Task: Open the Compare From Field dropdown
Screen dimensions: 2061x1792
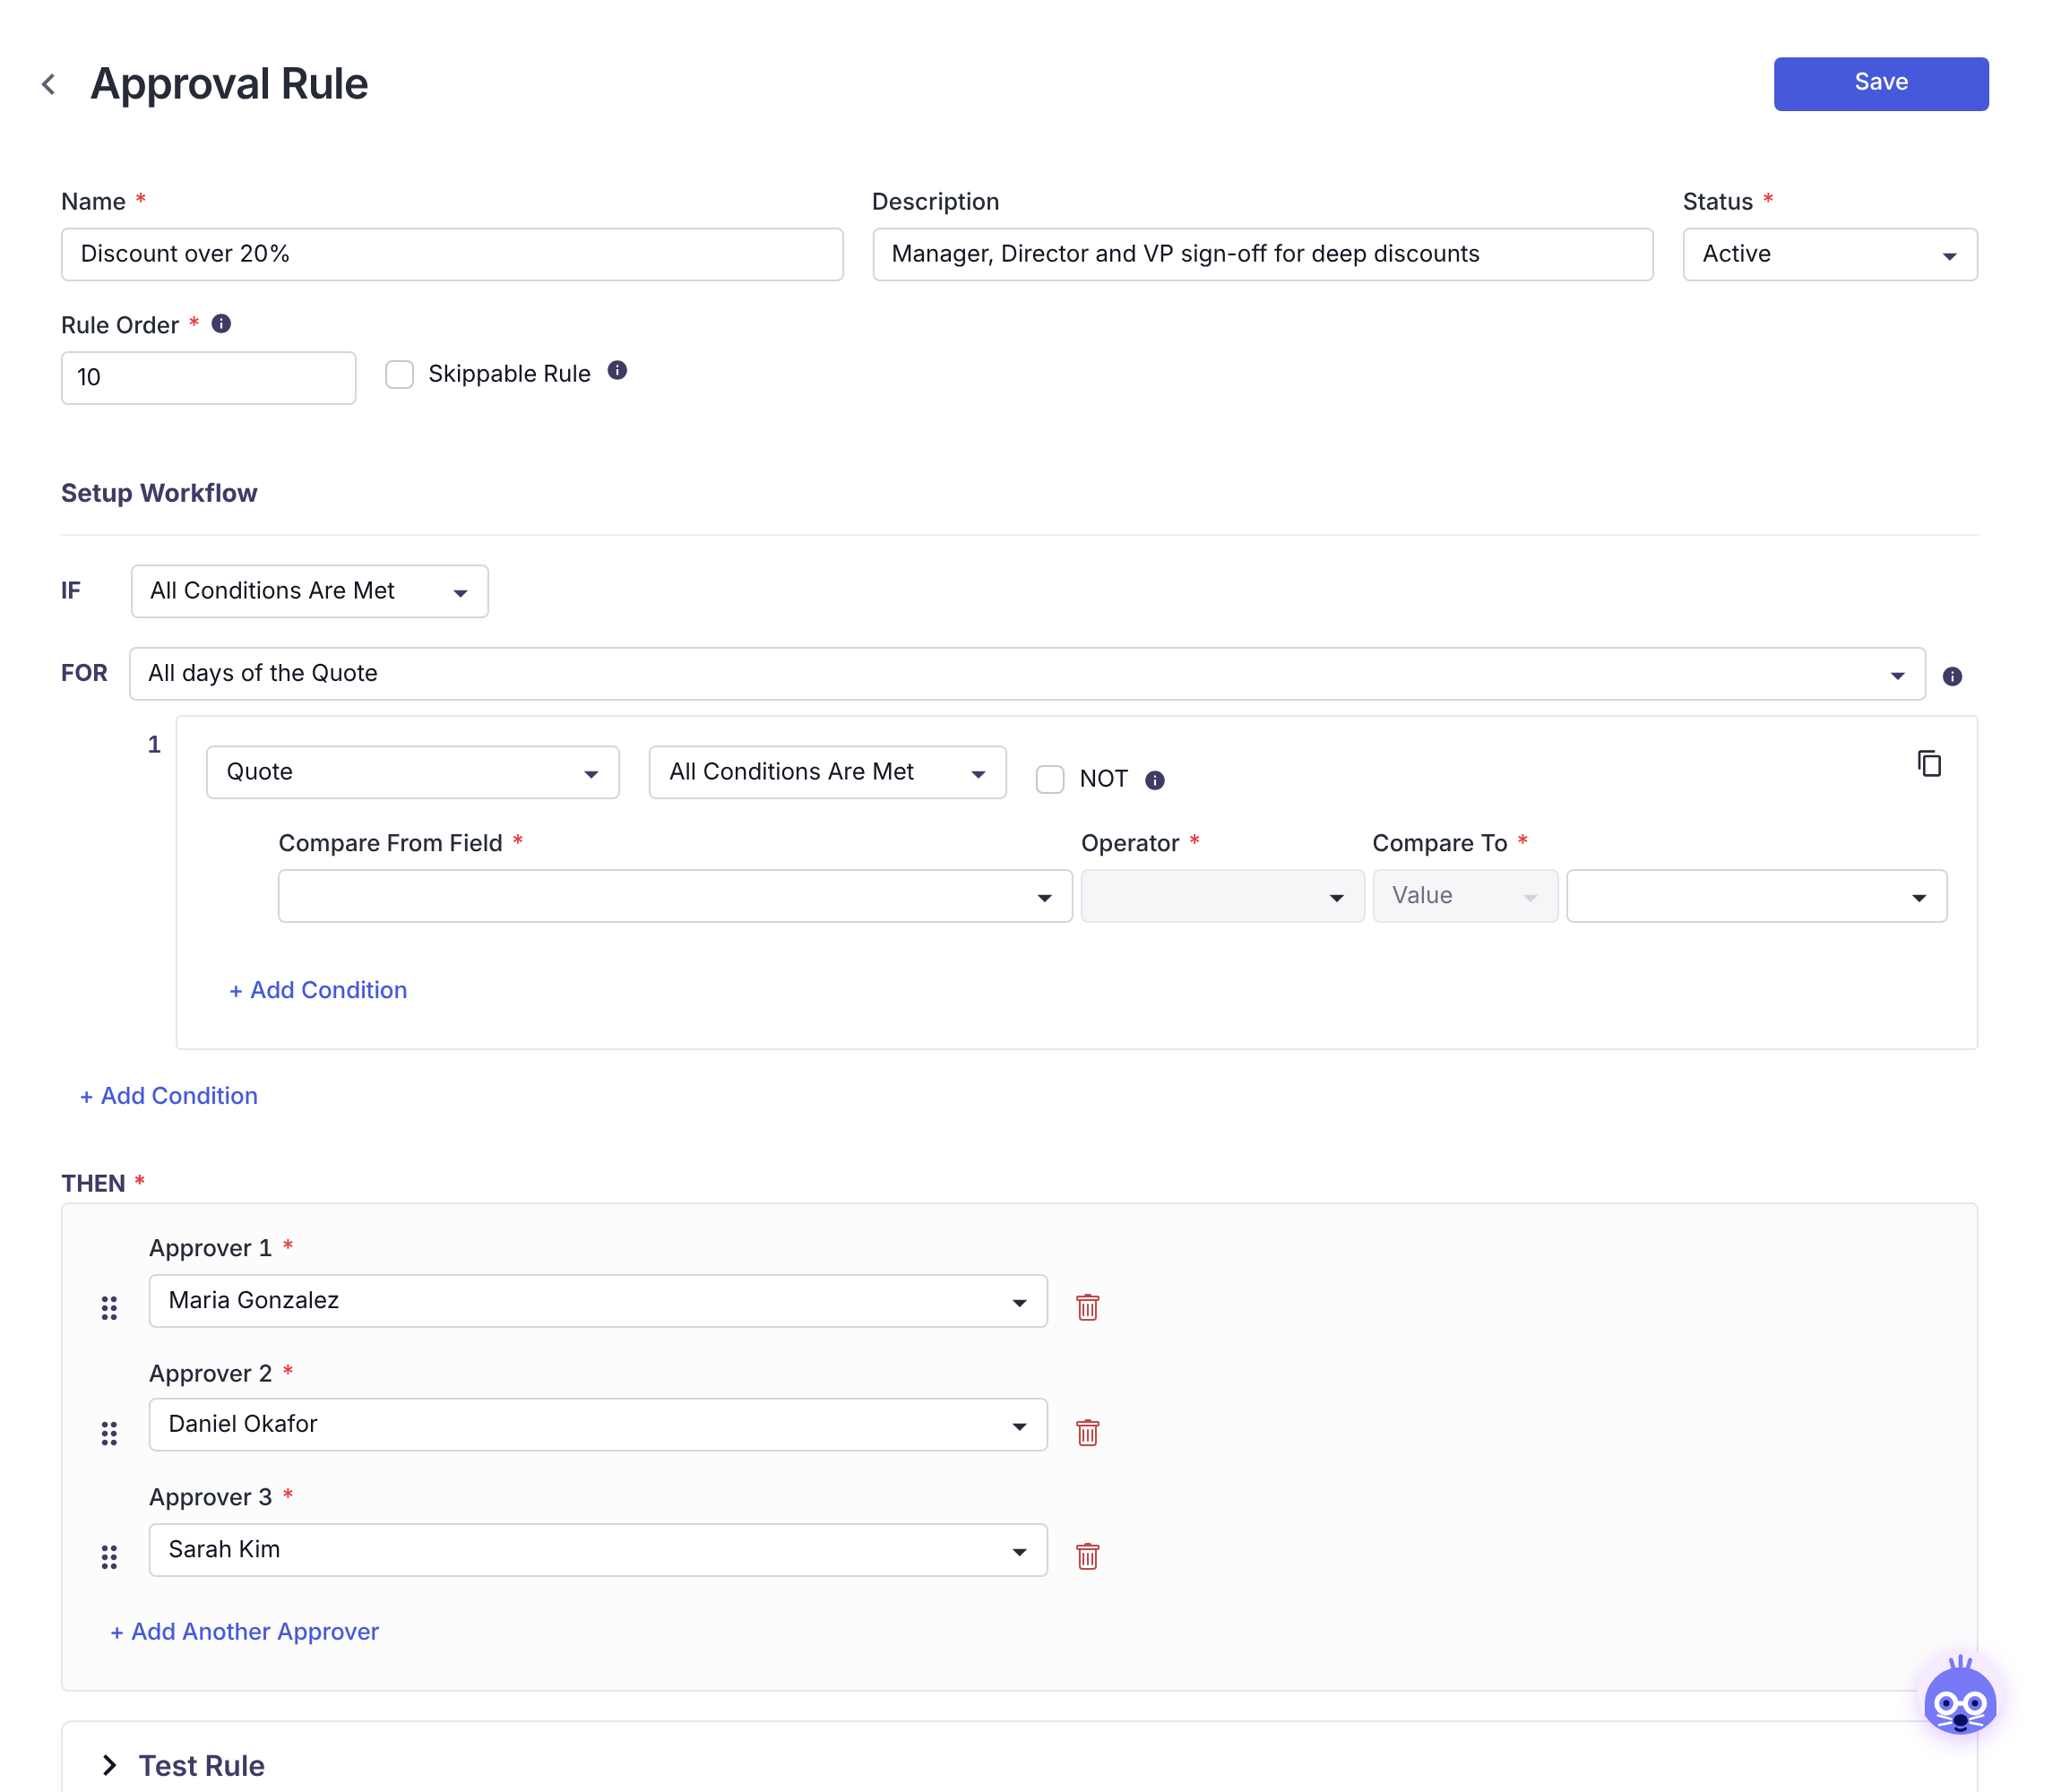Action: click(x=675, y=896)
